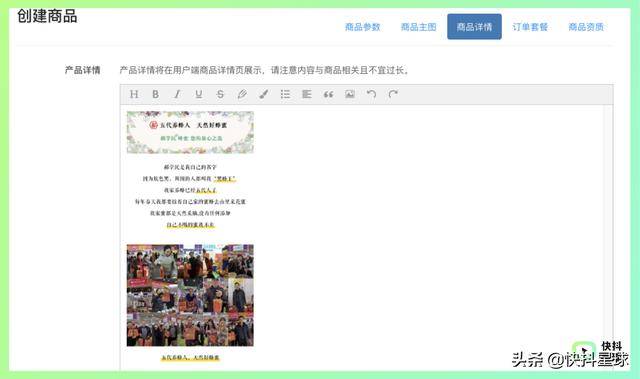Switch to the 商品主图 tab
The width and height of the screenshot is (640, 379).
(x=418, y=27)
